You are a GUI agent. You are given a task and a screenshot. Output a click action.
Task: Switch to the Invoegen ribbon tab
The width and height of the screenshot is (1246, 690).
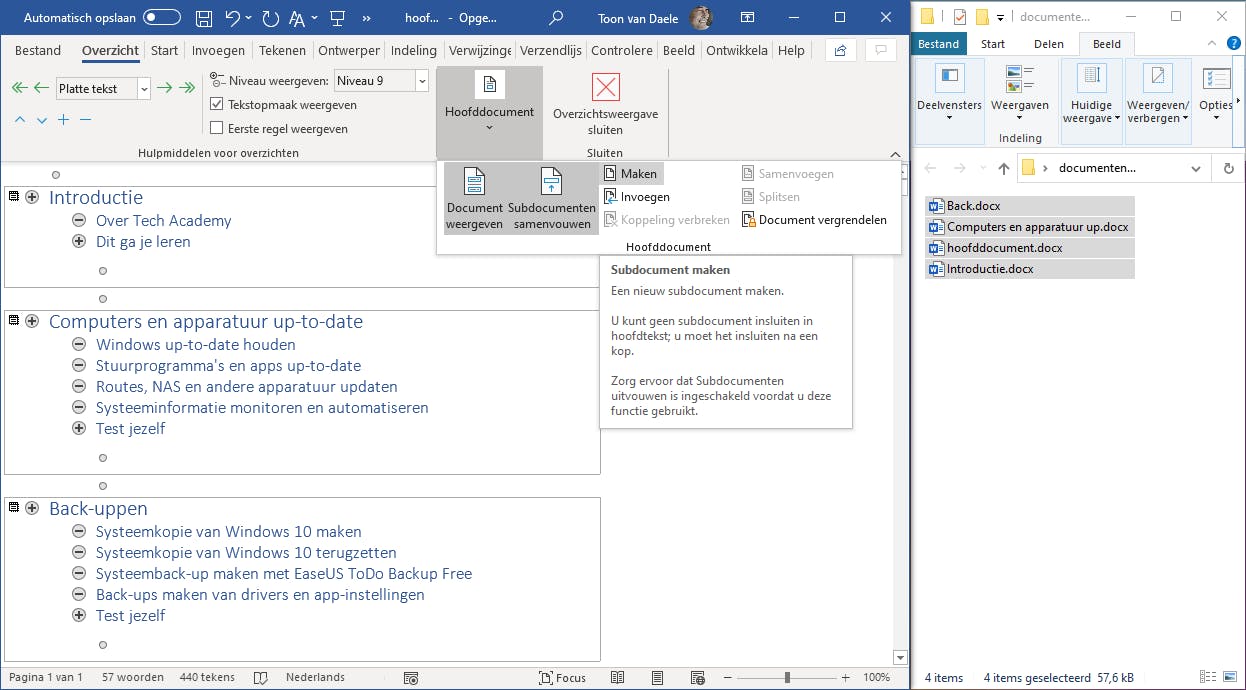(x=218, y=51)
